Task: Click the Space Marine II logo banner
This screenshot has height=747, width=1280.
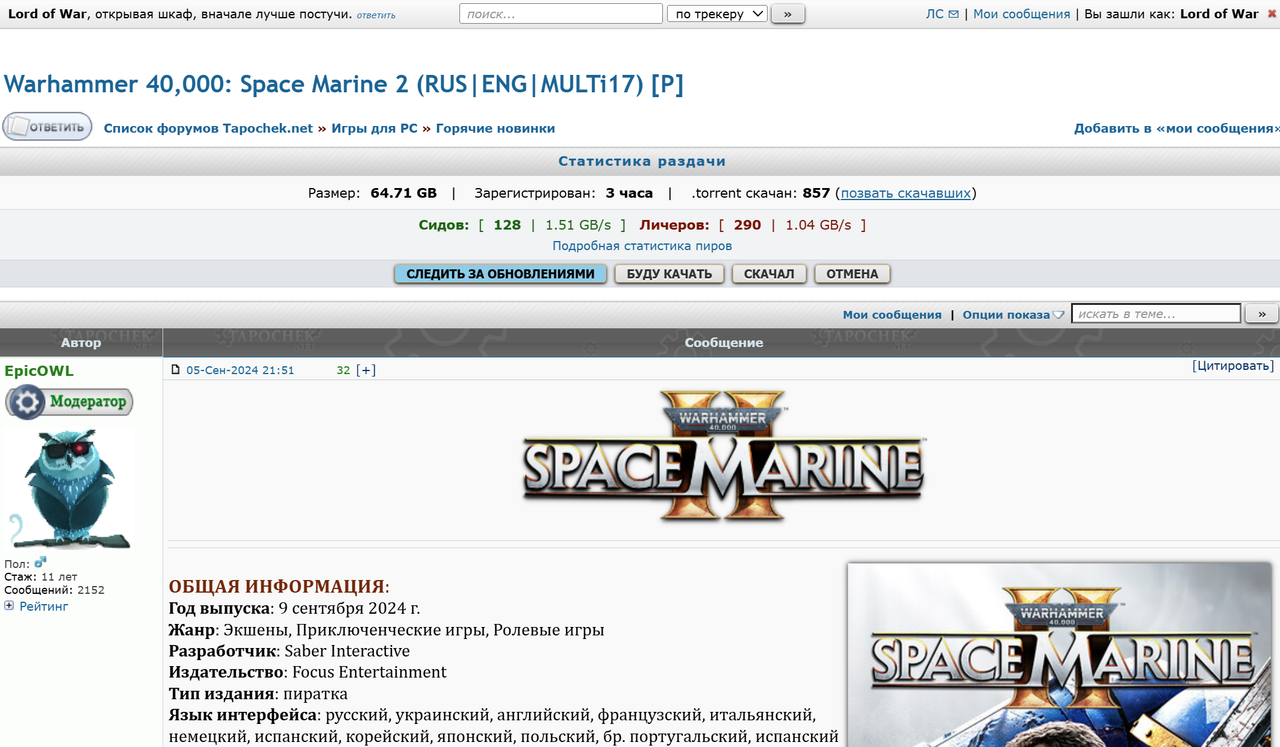Action: [723, 457]
